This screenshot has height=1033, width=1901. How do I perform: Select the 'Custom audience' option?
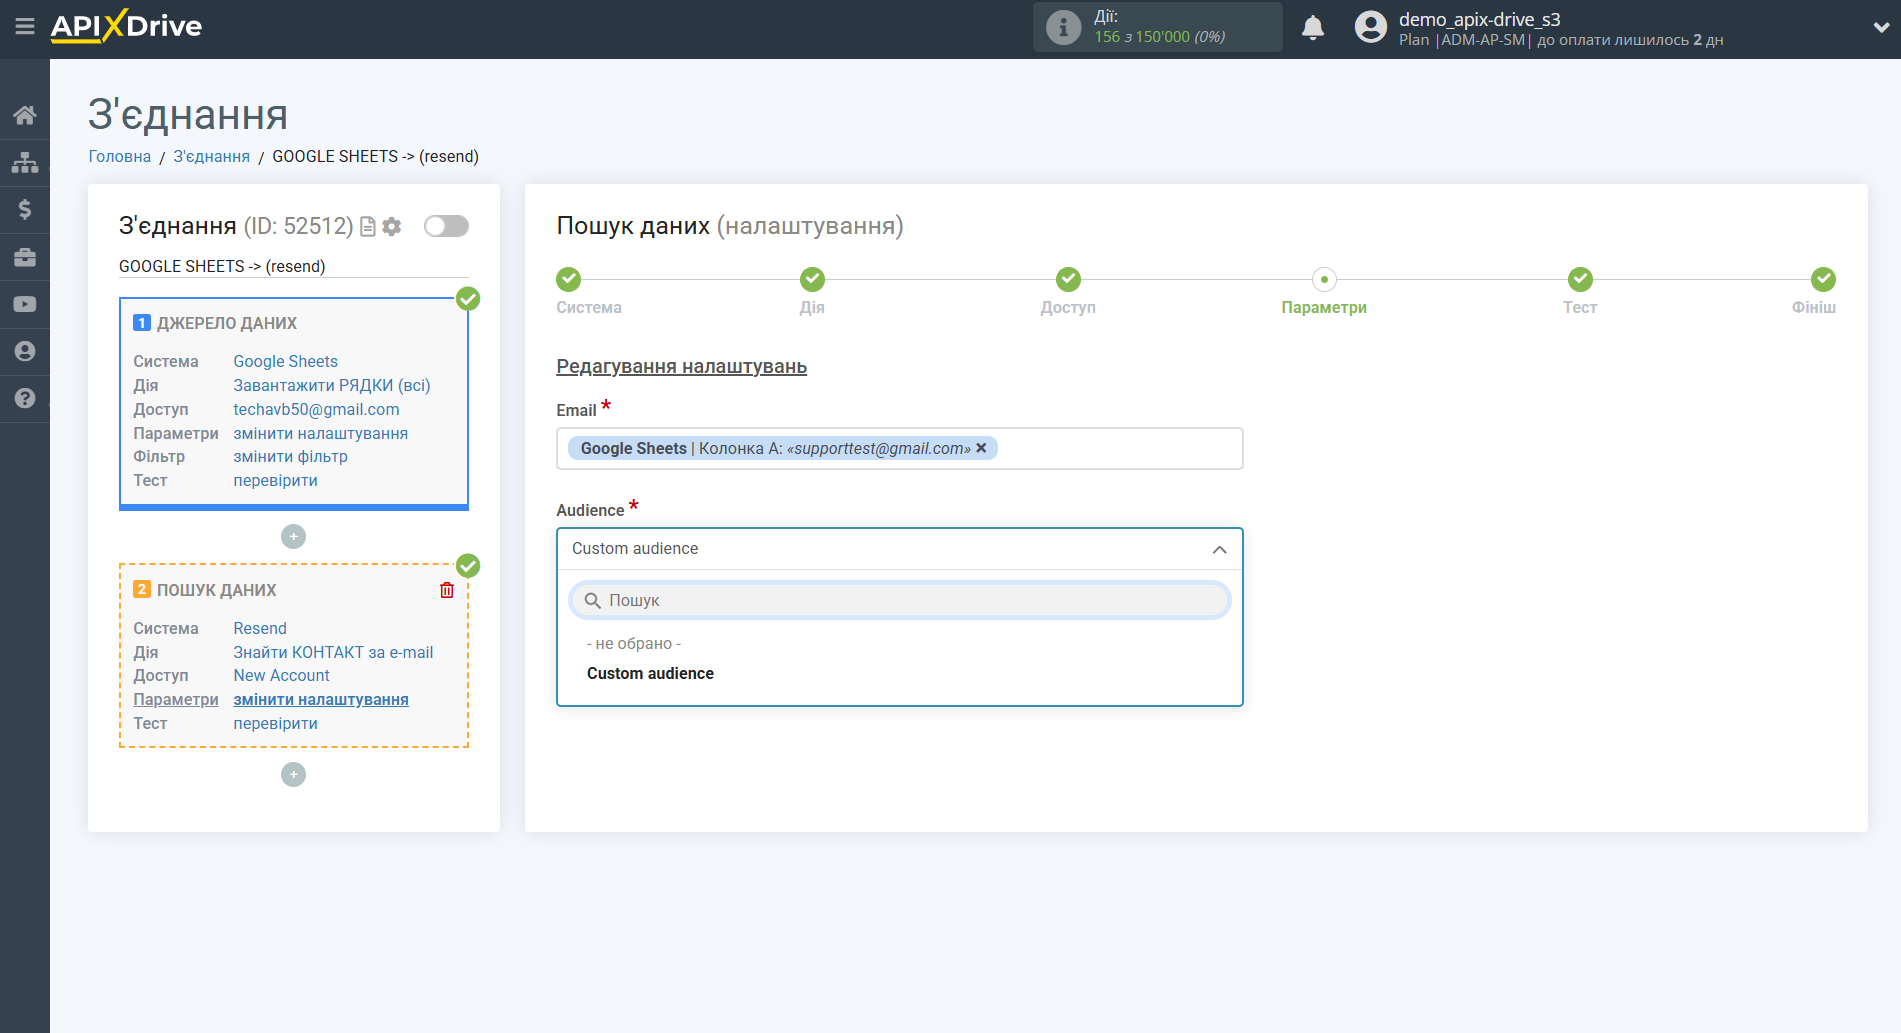(650, 673)
